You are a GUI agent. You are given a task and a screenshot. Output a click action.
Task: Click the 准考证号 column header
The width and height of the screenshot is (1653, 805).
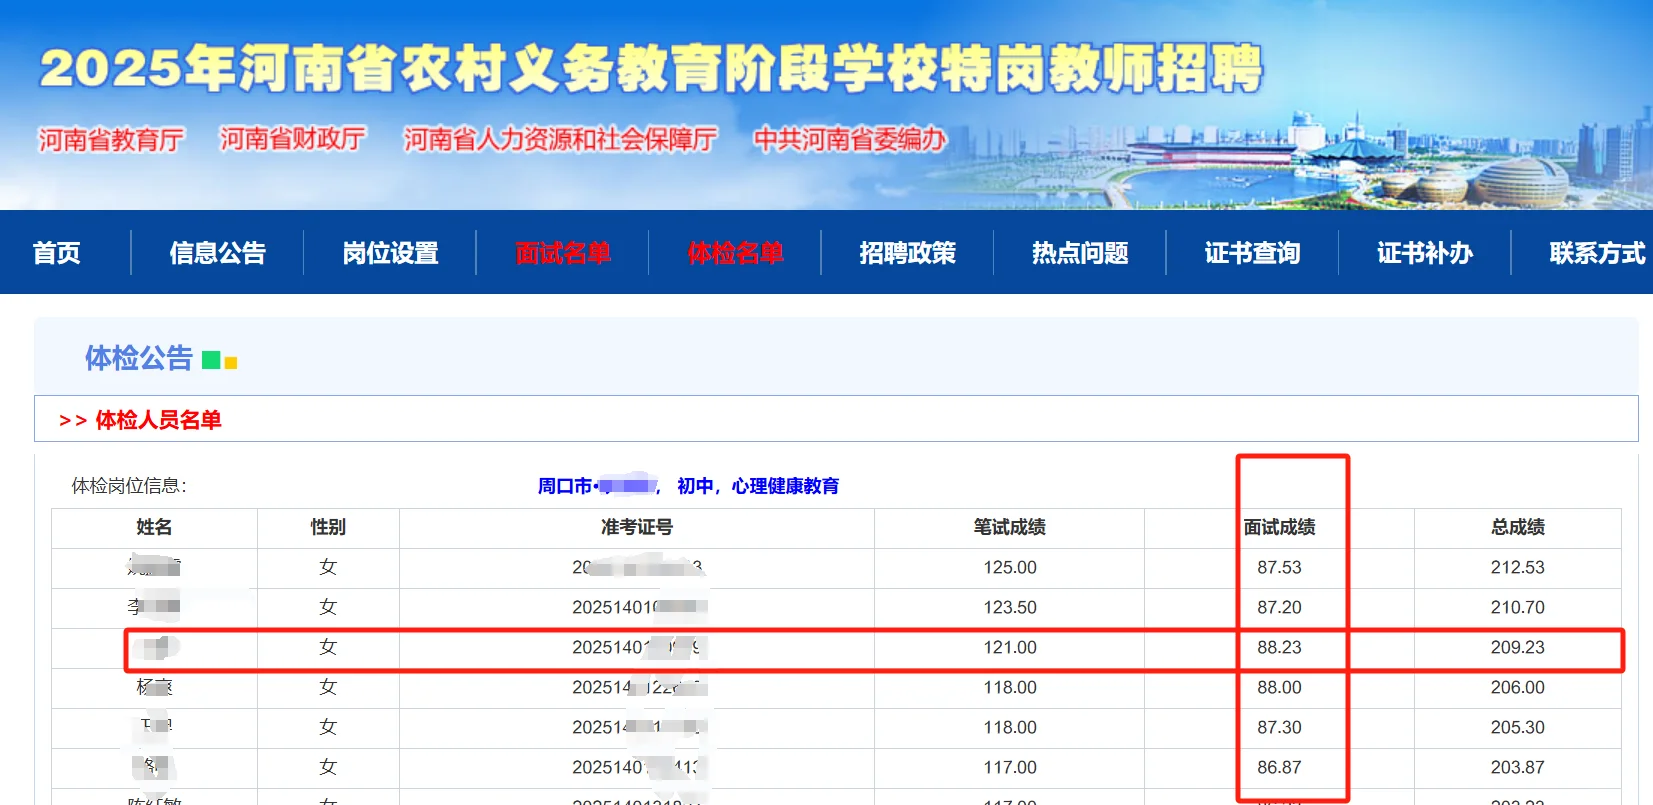click(637, 527)
